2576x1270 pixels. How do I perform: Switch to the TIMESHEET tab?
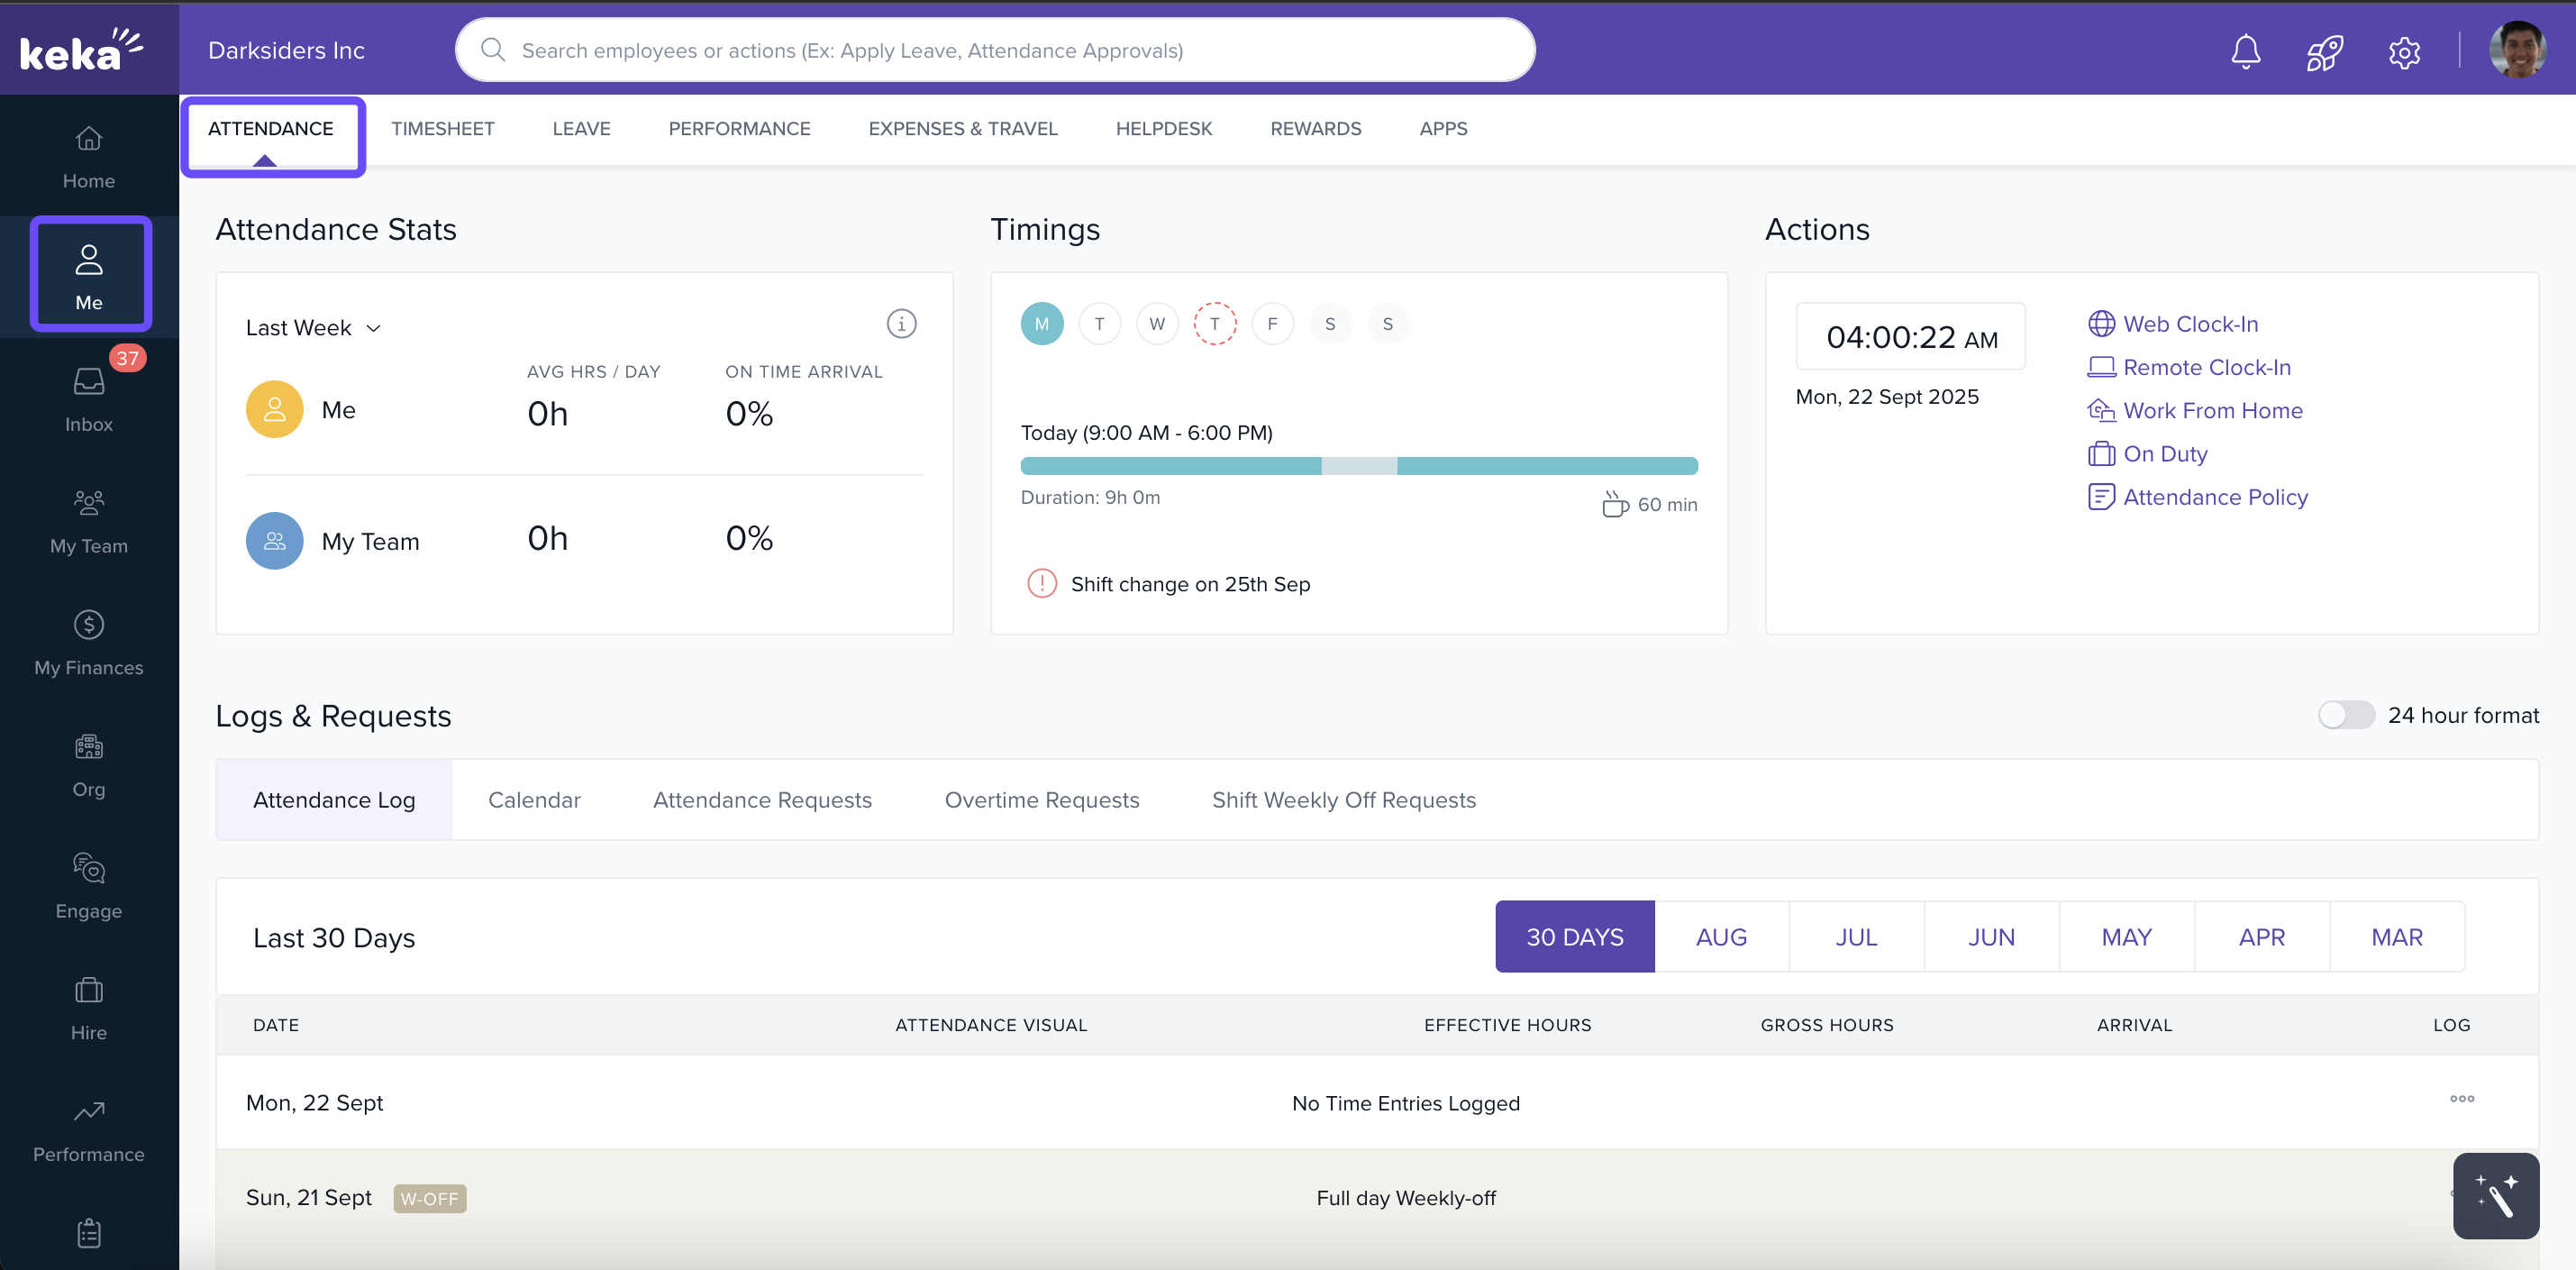coord(442,129)
